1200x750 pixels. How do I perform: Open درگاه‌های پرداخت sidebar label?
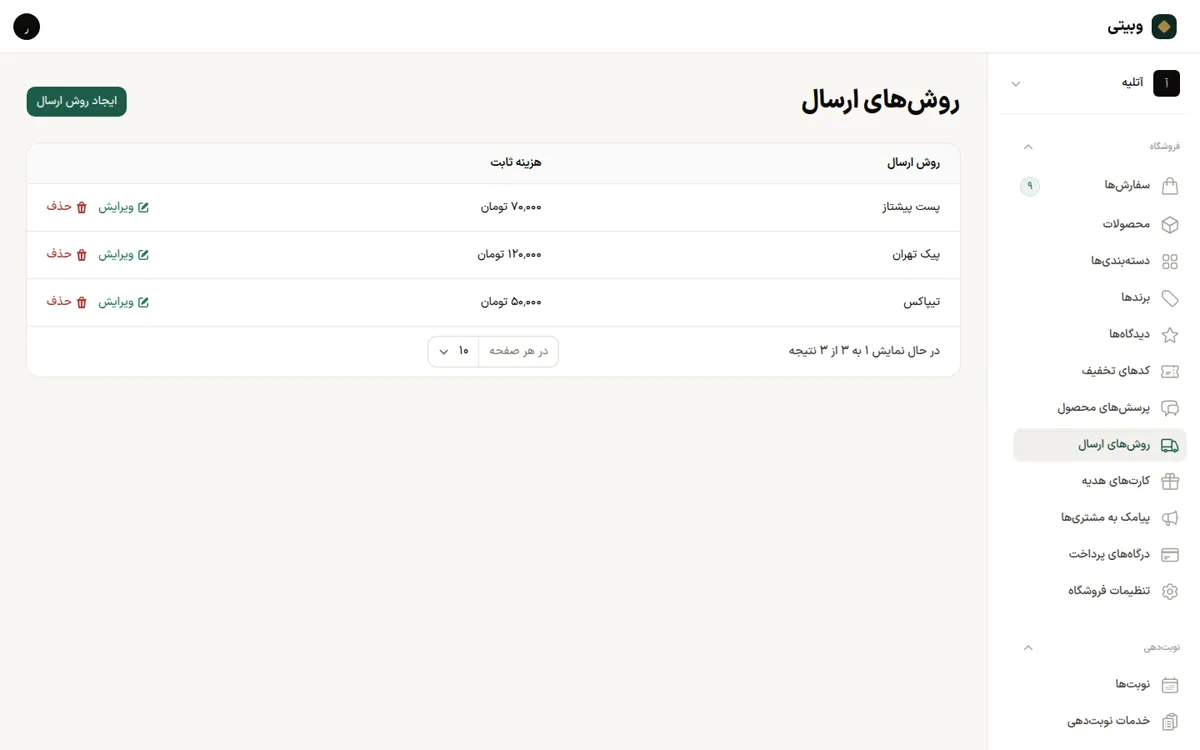[1110, 554]
